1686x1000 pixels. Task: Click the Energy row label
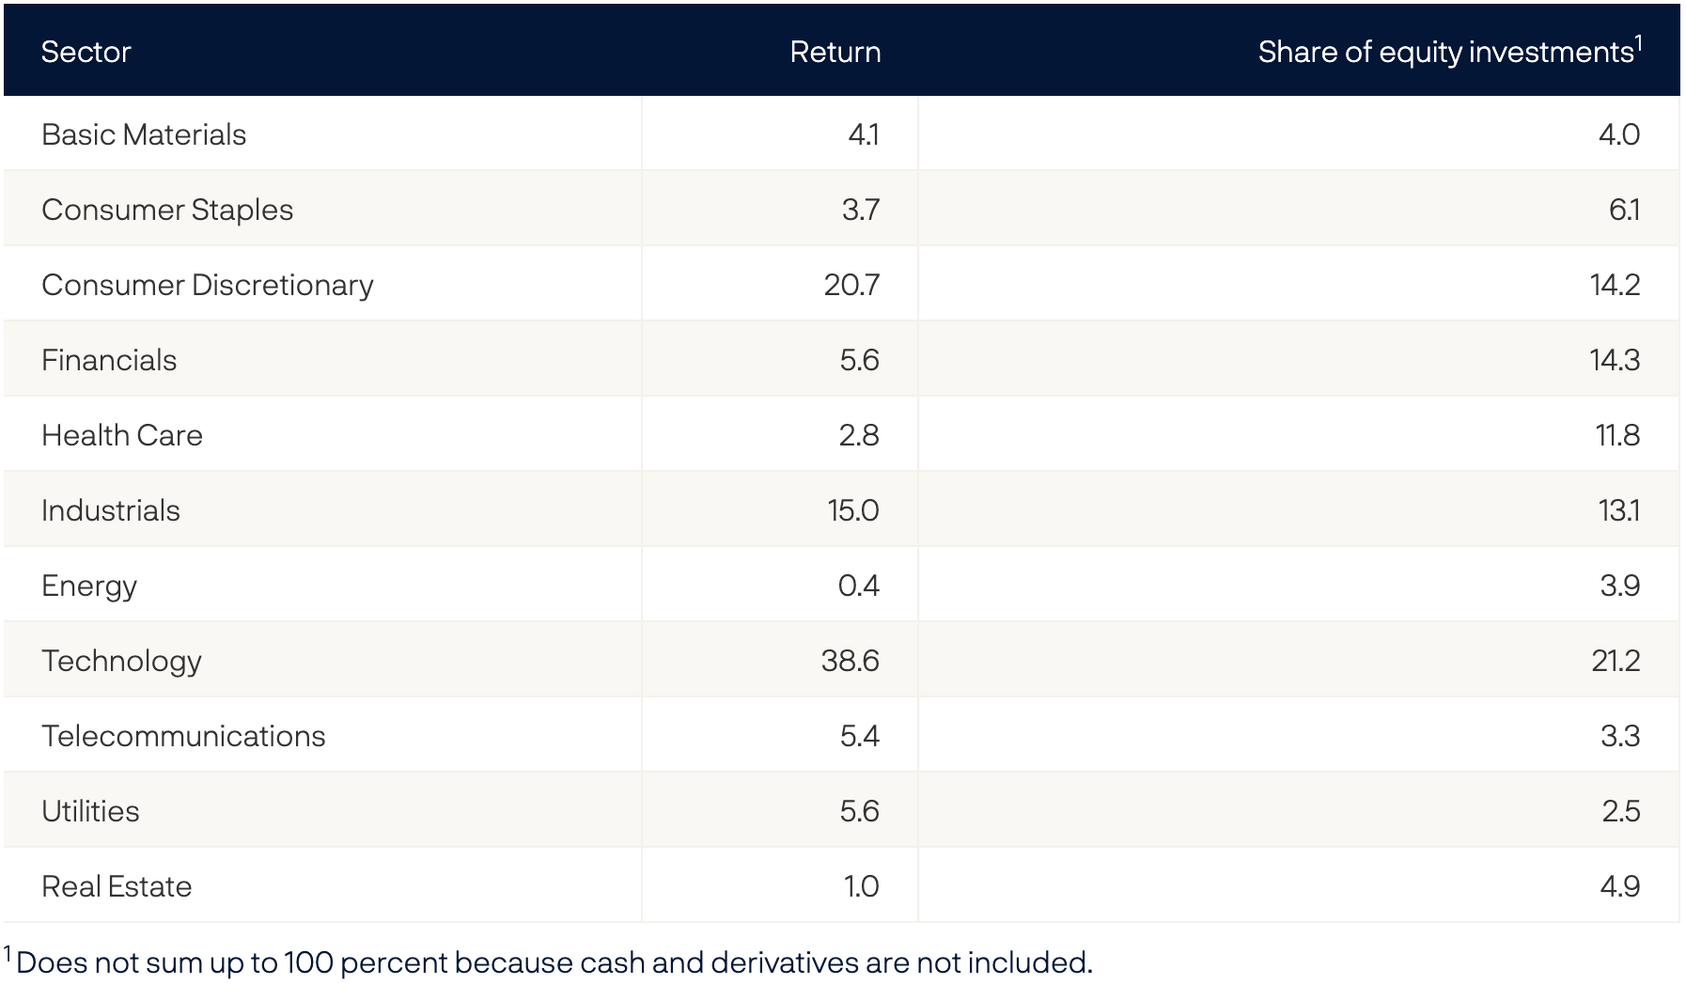pyautogui.click(x=89, y=586)
